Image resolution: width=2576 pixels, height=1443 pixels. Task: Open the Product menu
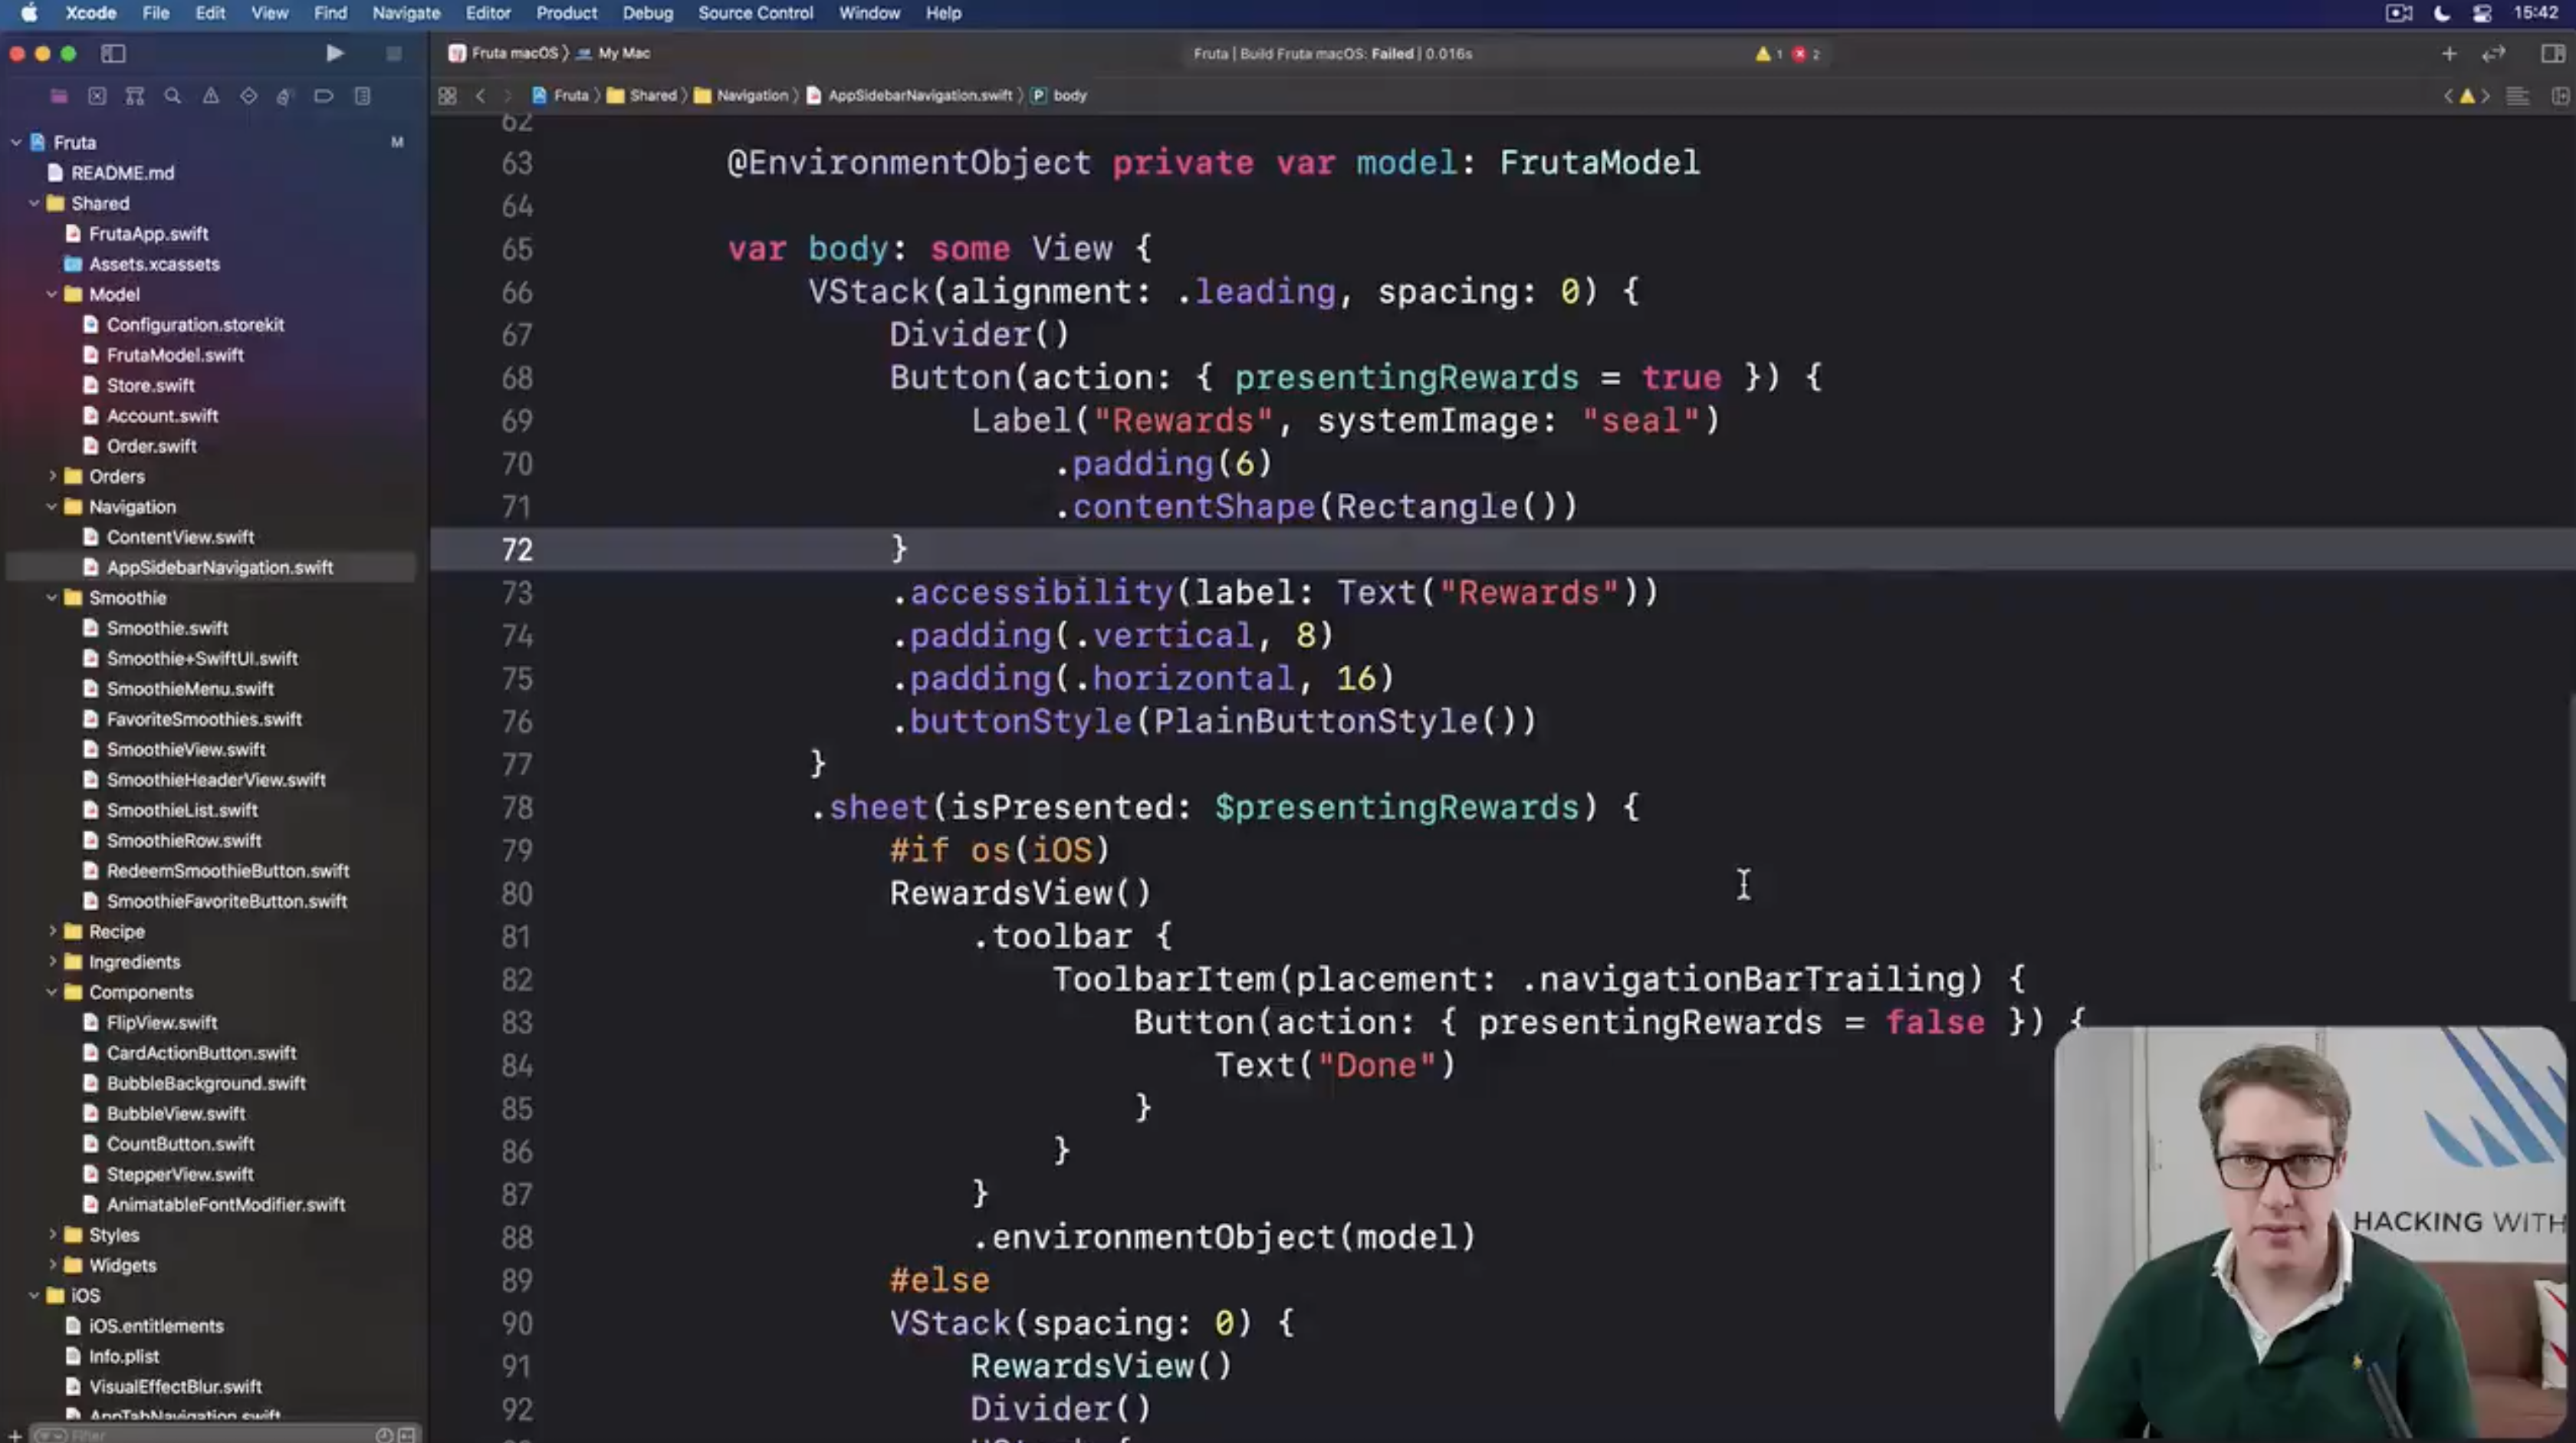point(566,13)
